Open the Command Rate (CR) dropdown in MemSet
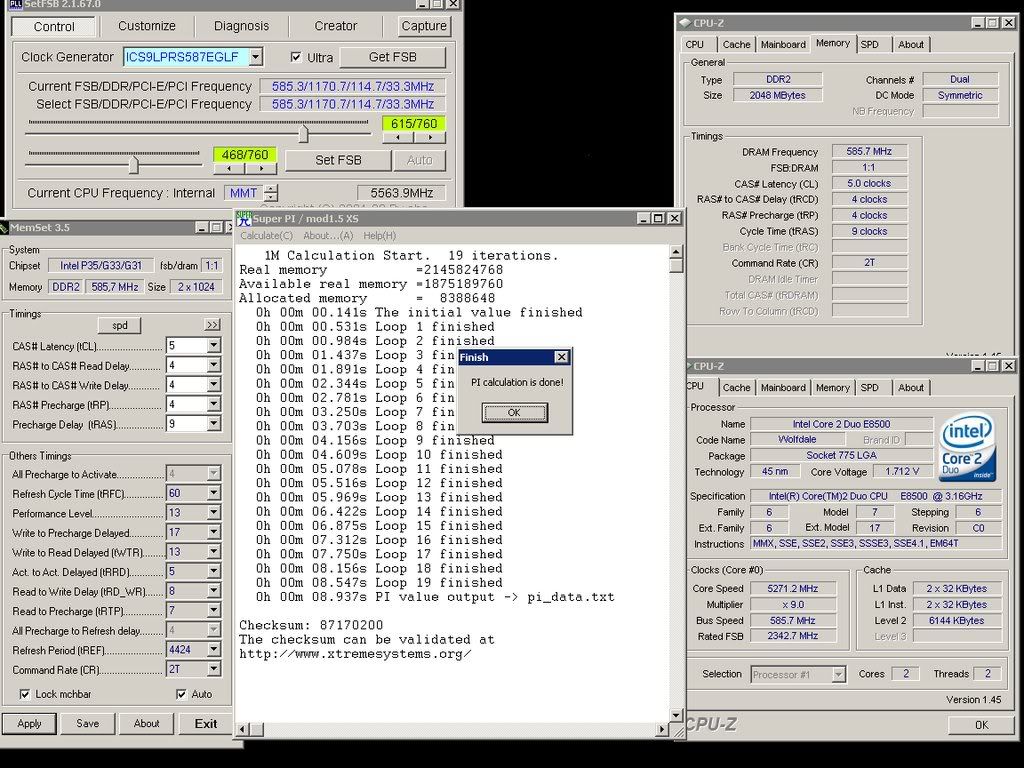1024x768 pixels. [214, 669]
